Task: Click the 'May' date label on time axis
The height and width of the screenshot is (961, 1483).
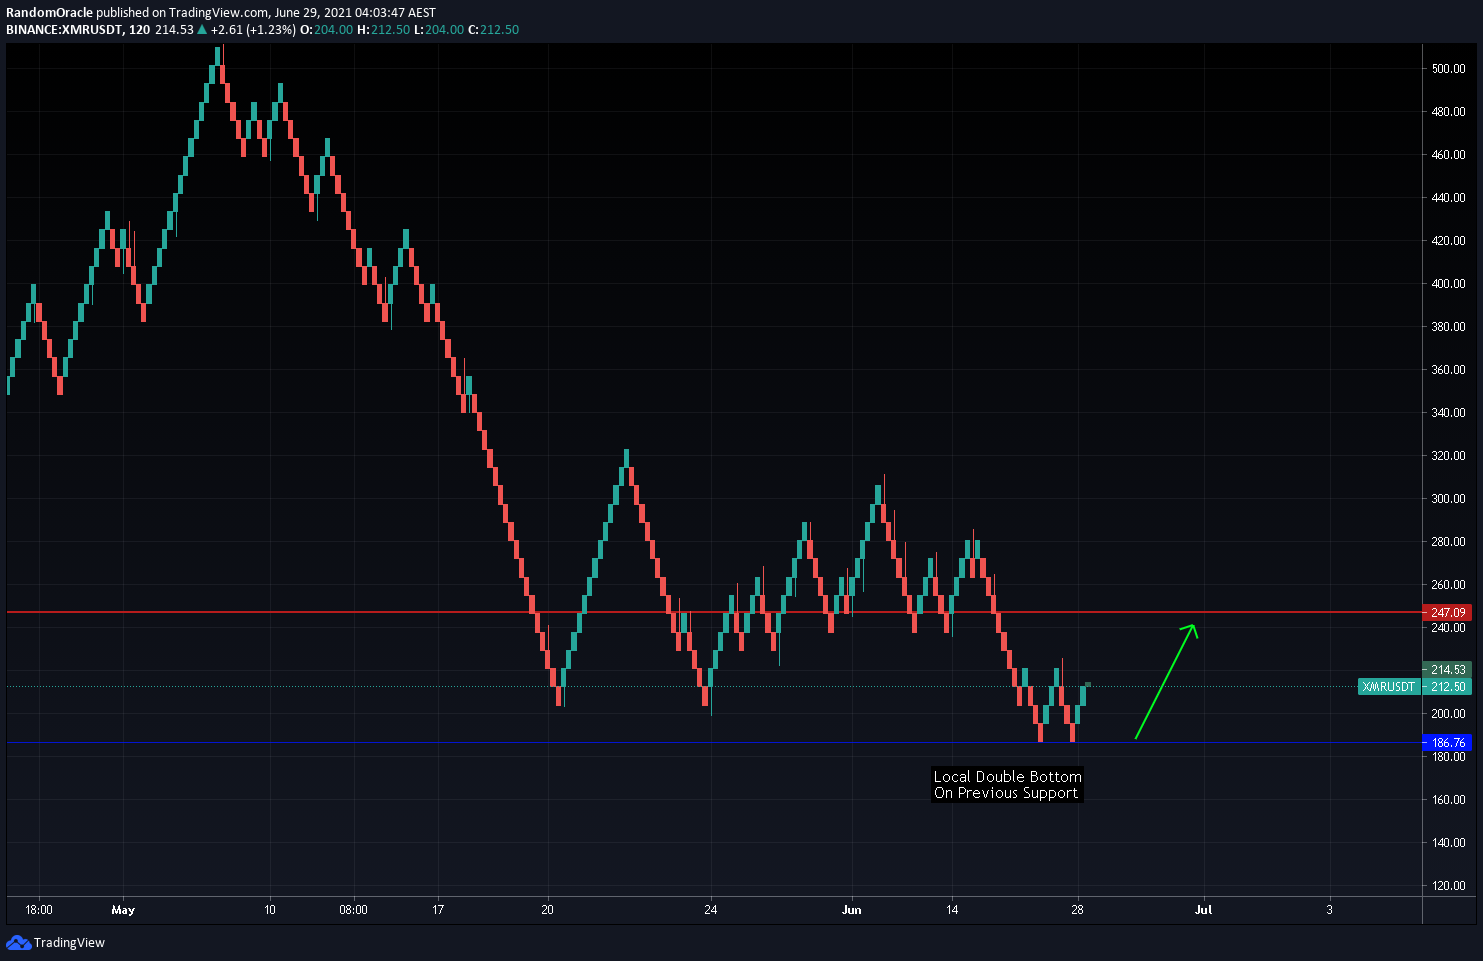Action: click(x=123, y=910)
